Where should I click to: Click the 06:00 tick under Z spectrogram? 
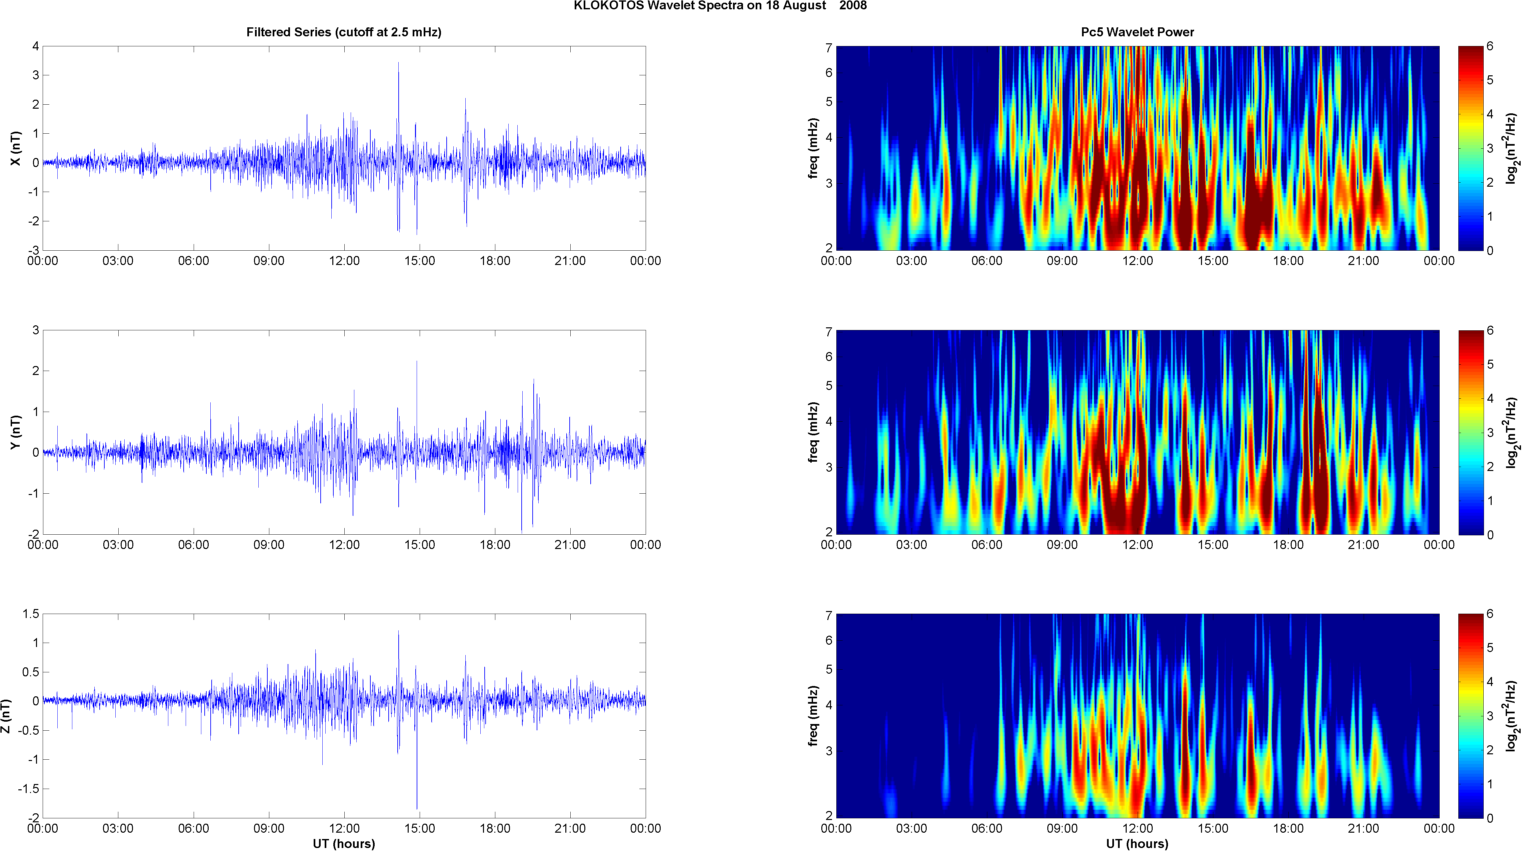(986, 828)
